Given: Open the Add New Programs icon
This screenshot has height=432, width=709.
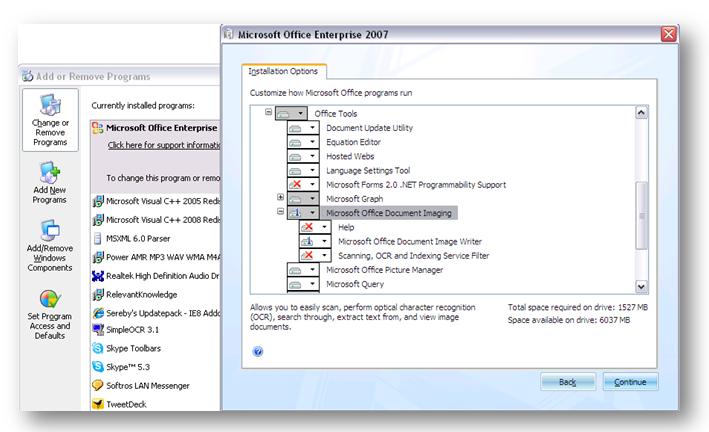Looking at the screenshot, I should click(50, 172).
